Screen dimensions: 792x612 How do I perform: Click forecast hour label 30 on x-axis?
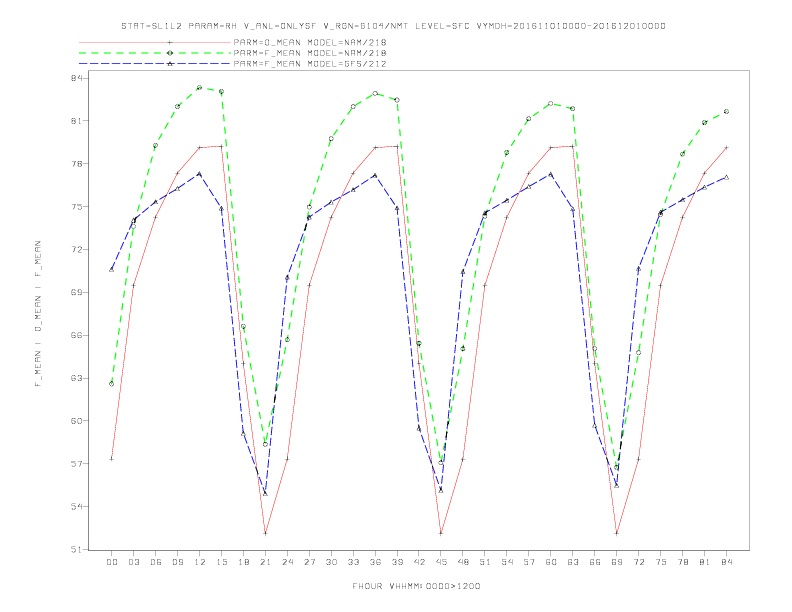pos(331,562)
